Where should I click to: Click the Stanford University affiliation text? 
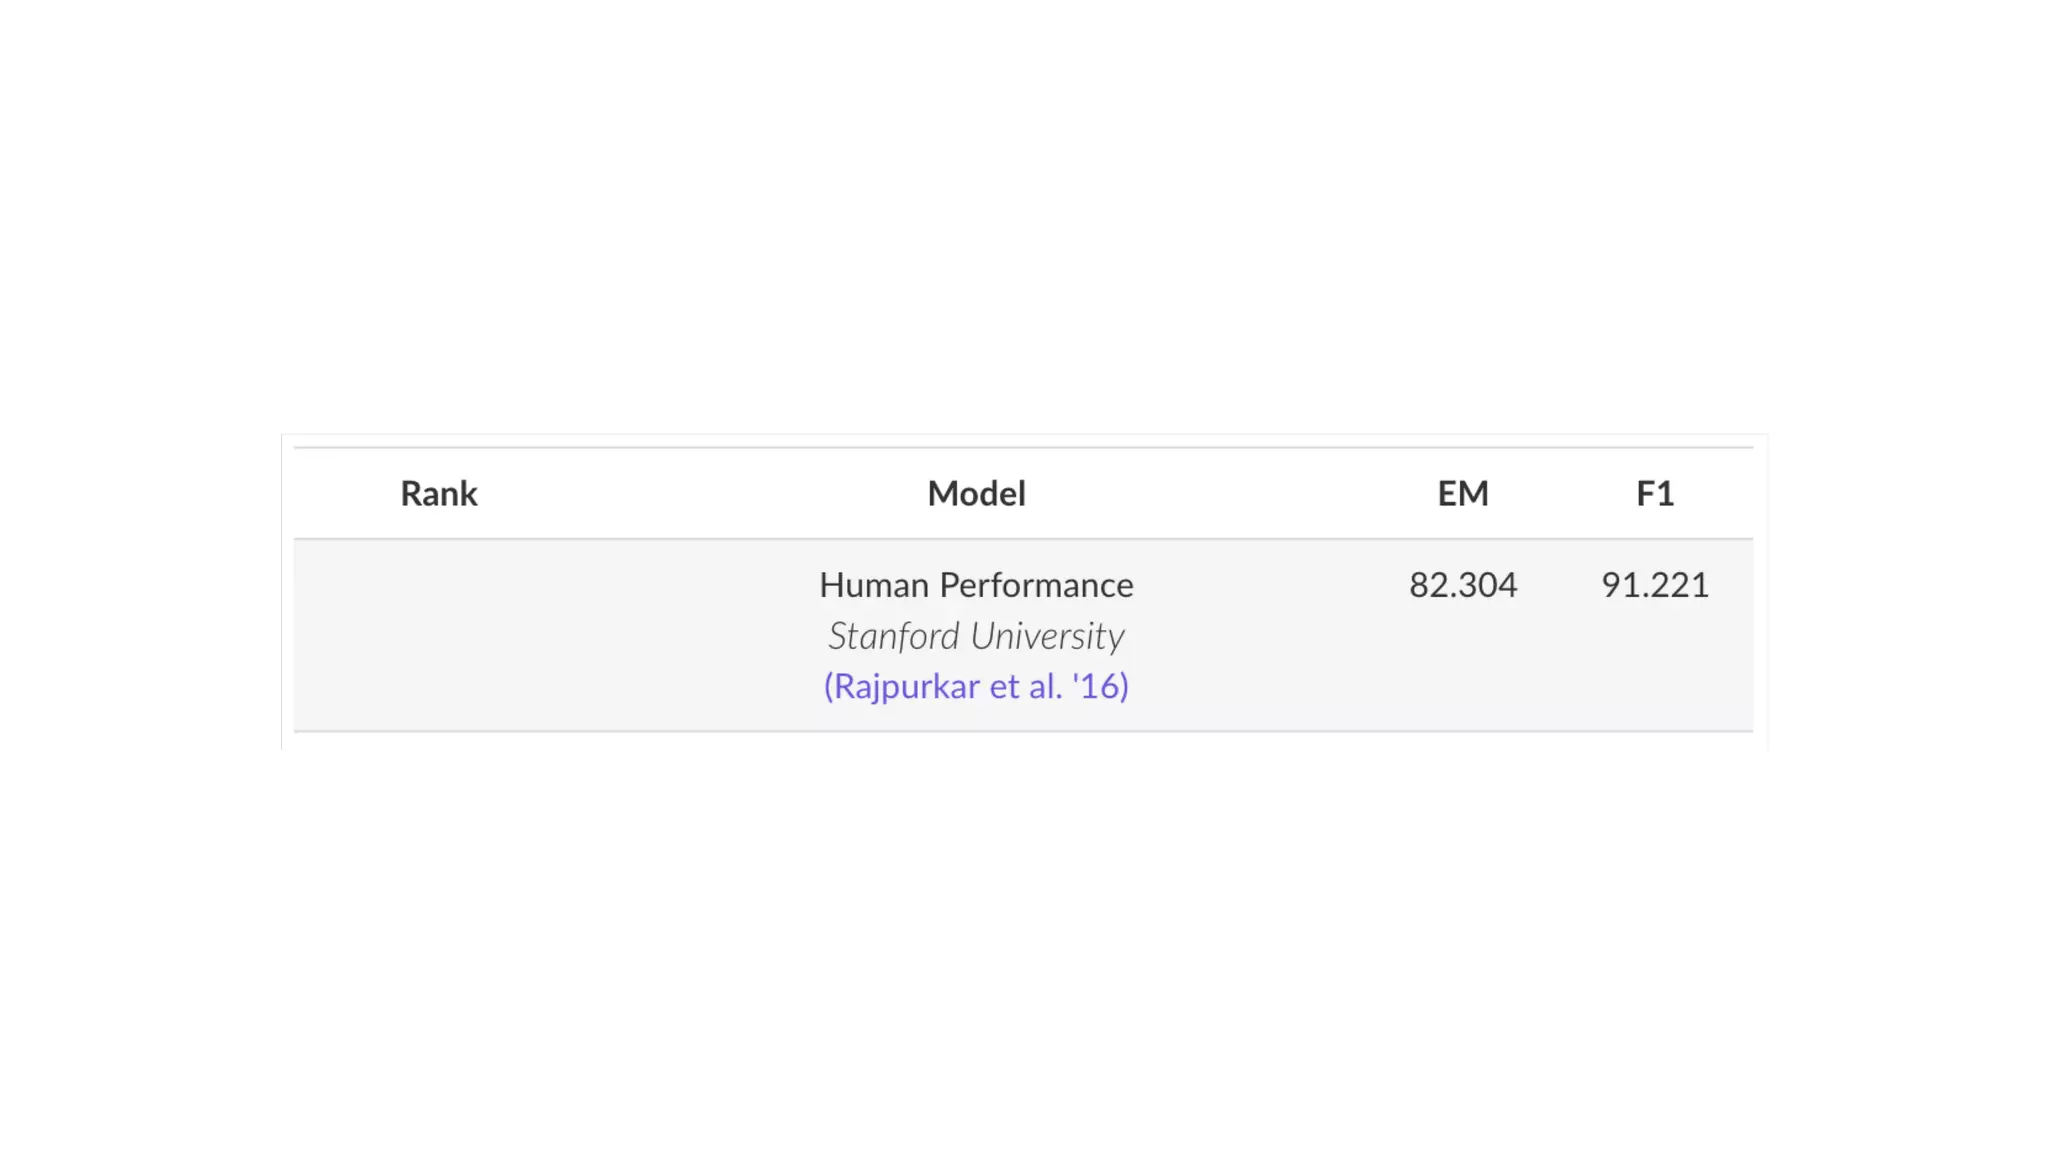pos(976,636)
